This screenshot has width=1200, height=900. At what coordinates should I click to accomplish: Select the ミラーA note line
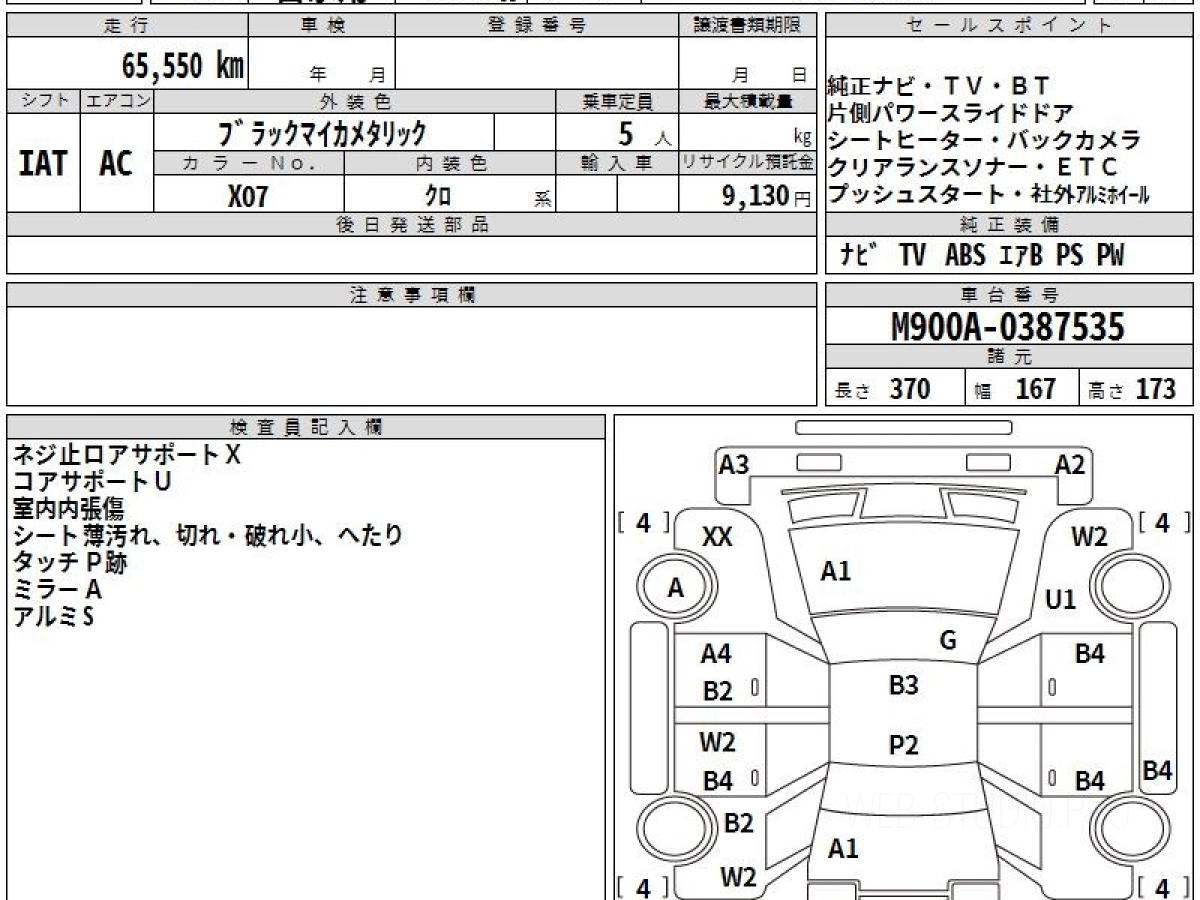57,590
